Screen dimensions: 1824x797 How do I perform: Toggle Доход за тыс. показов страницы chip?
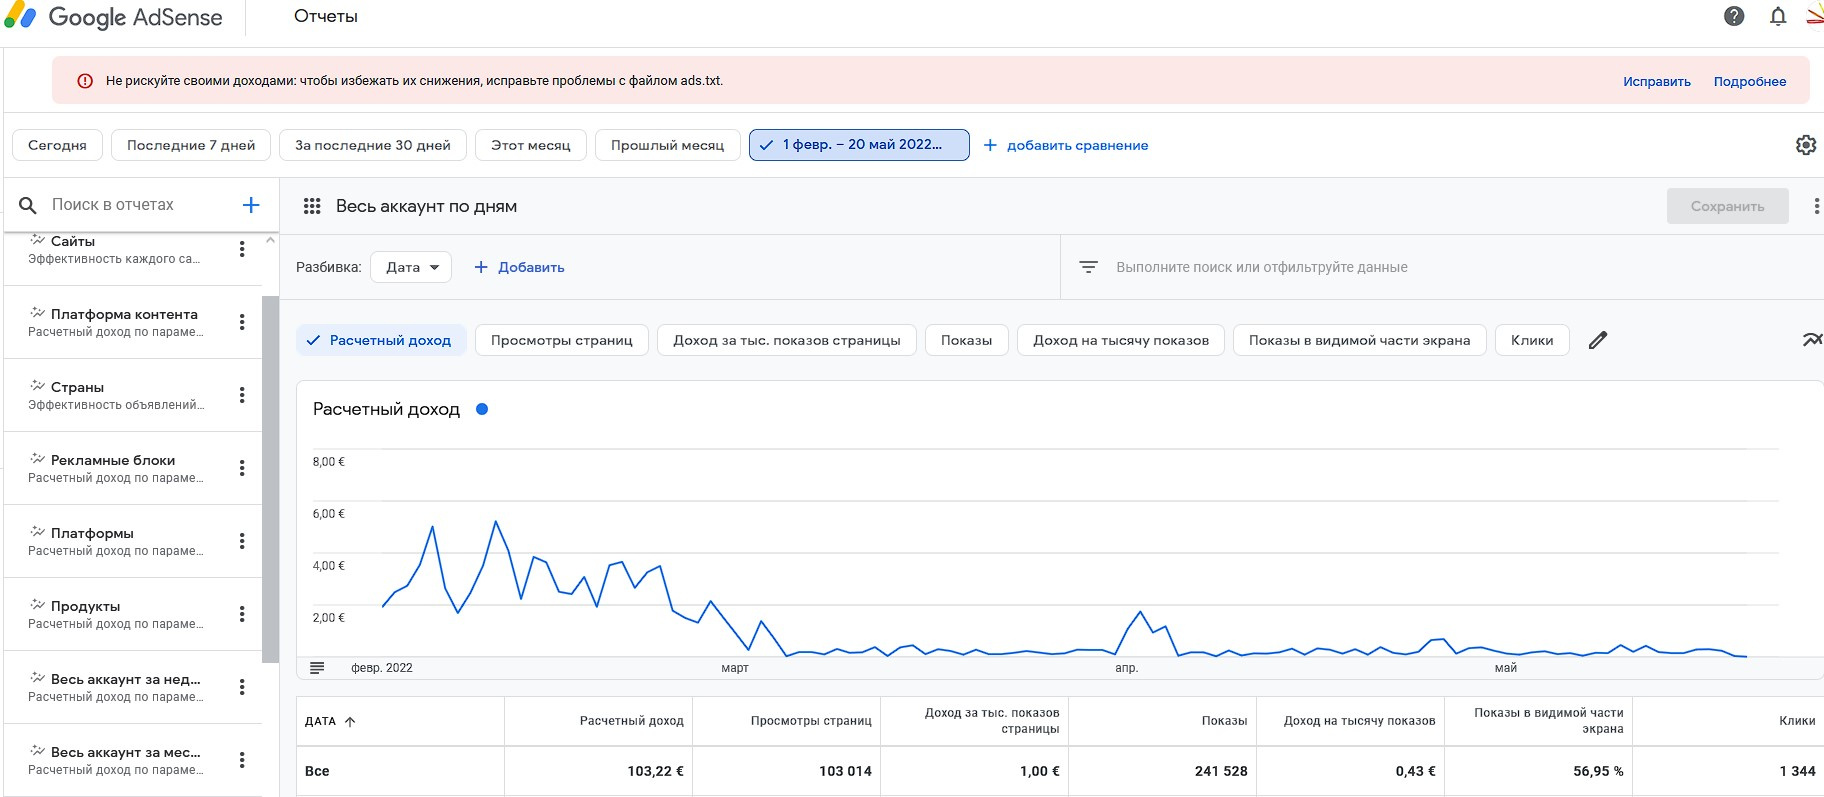click(x=787, y=340)
